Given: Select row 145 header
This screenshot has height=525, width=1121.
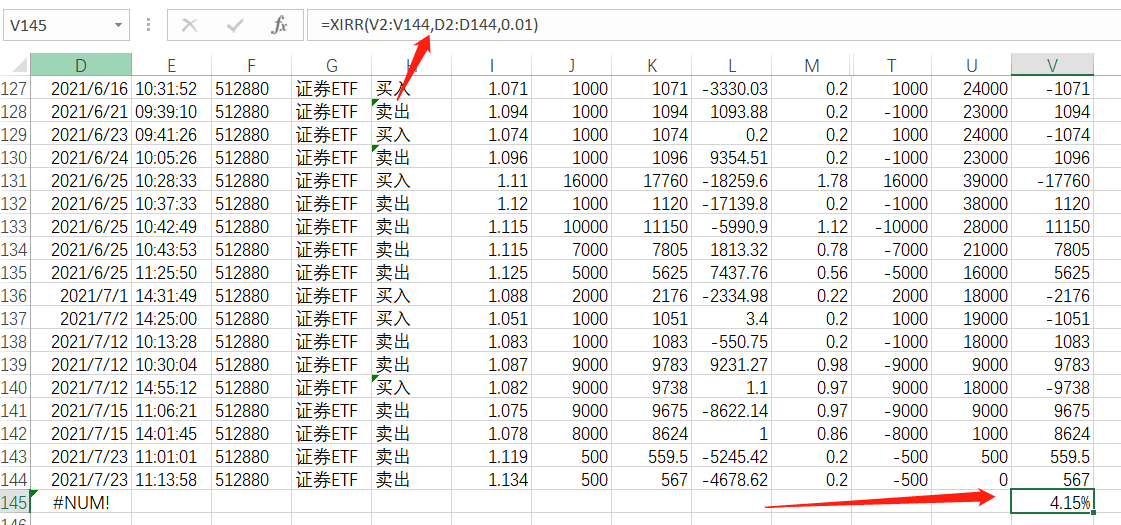Looking at the screenshot, I should 15,502.
